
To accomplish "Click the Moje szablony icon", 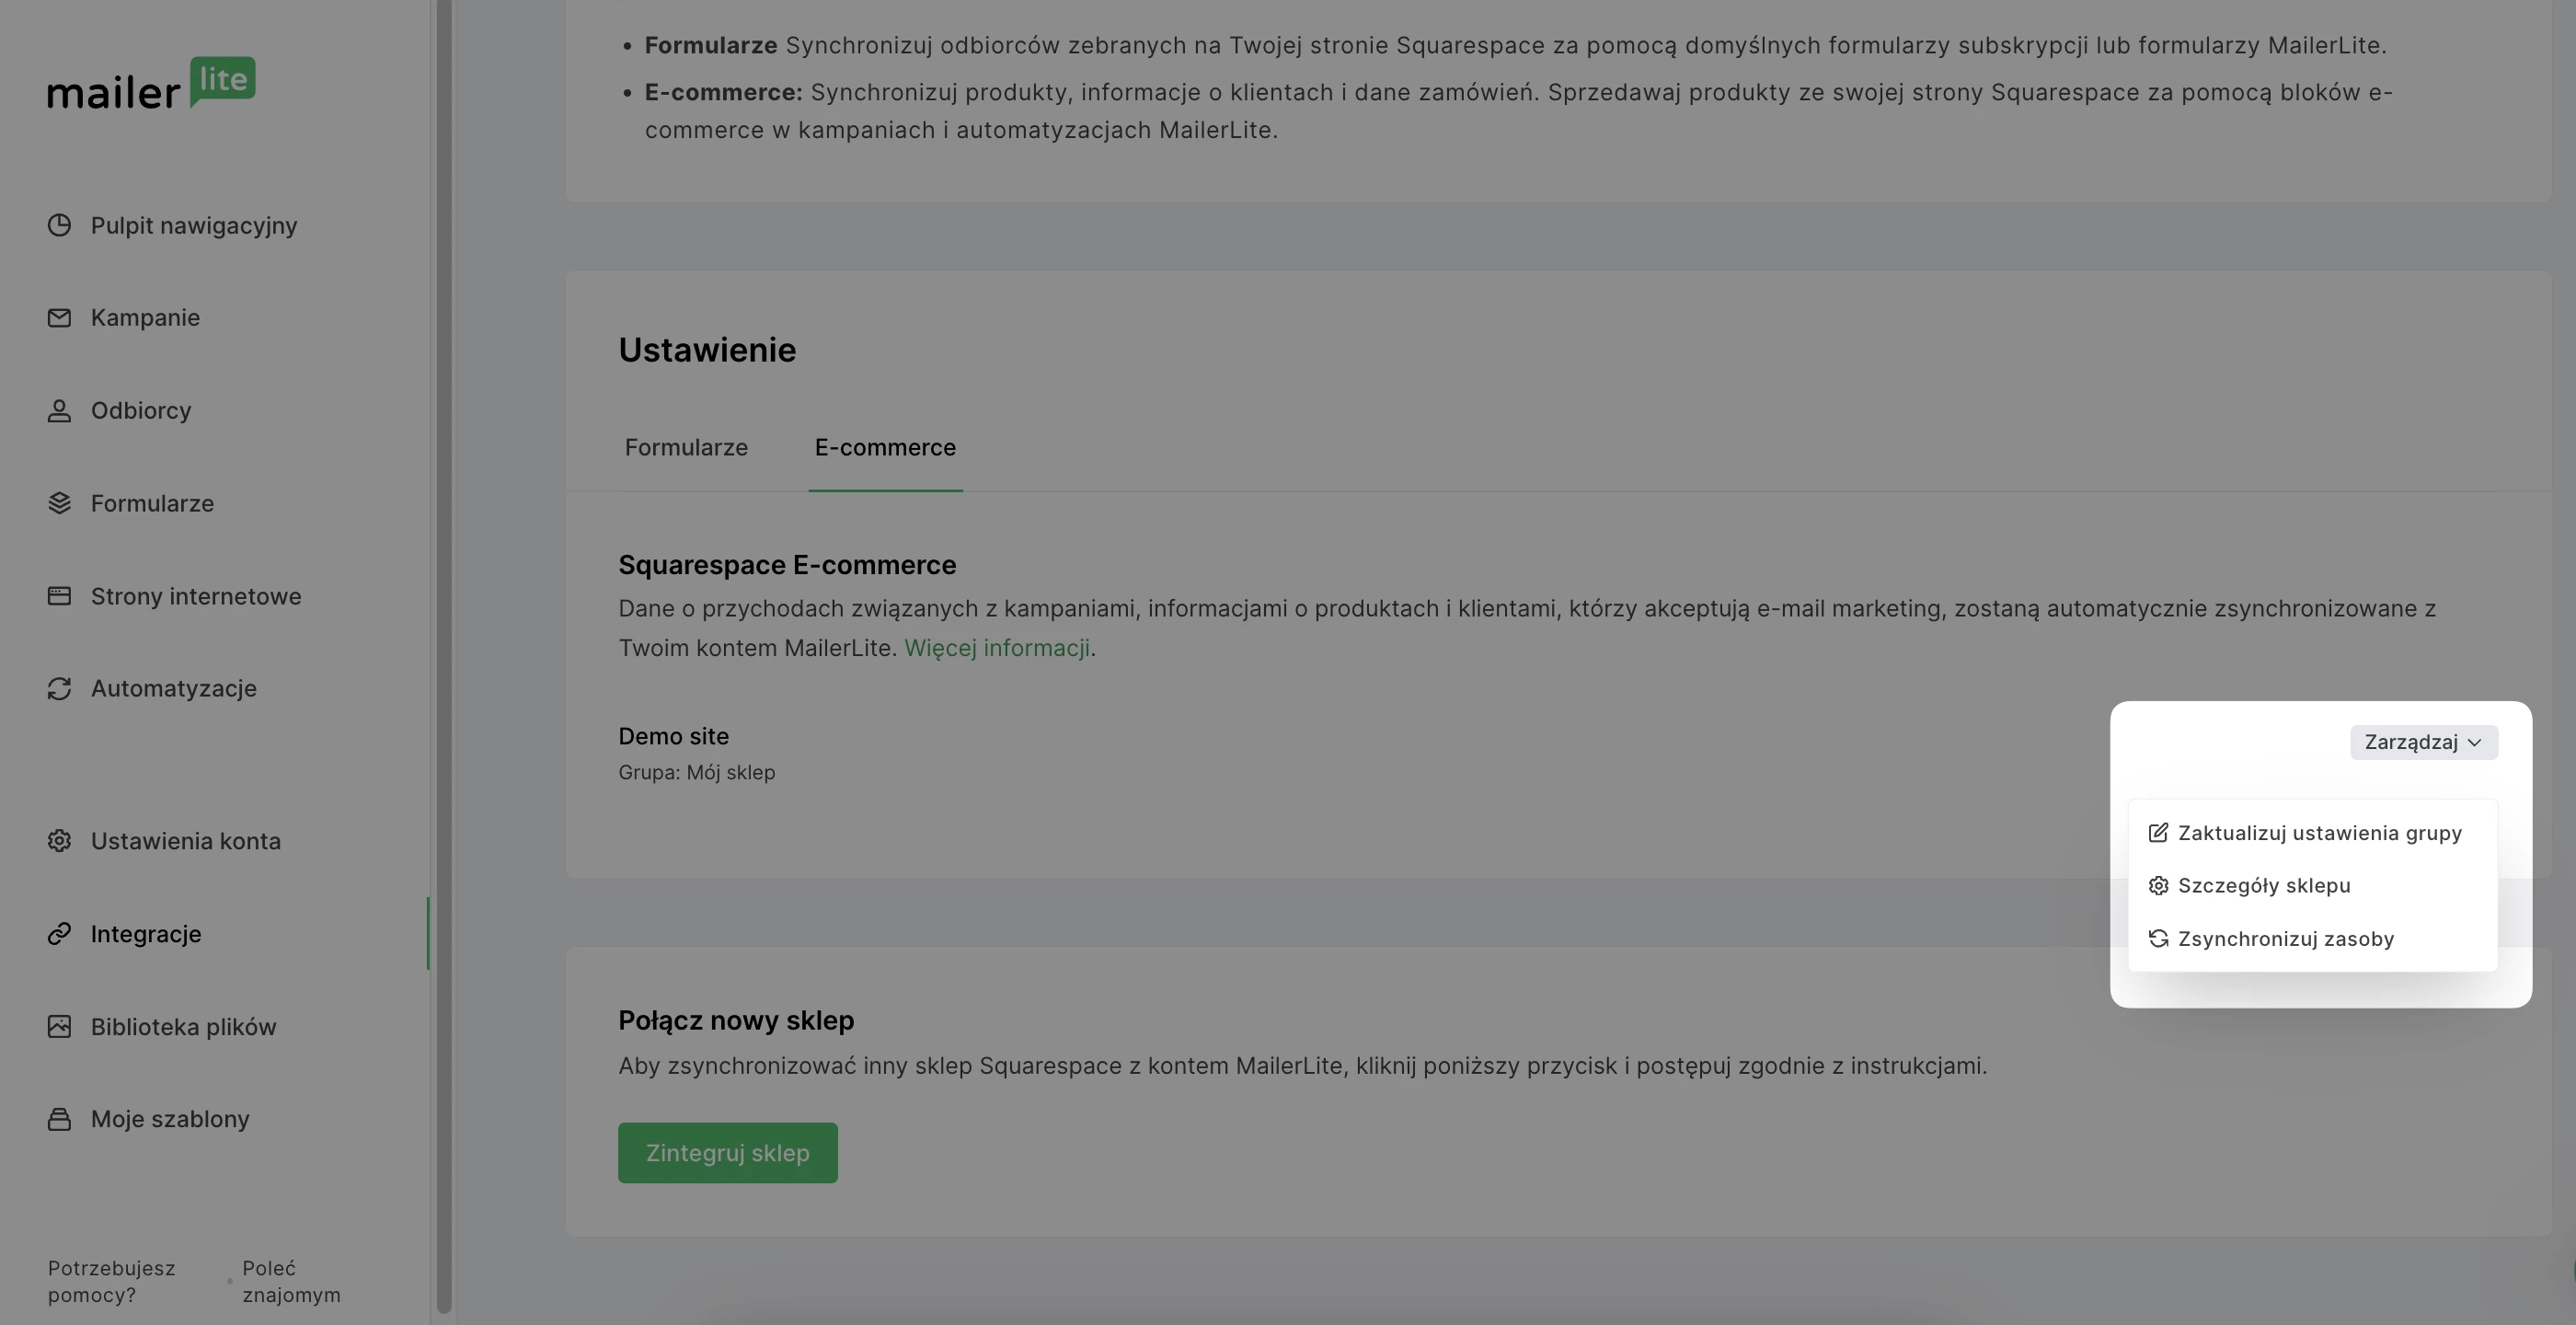I will coord(59,1119).
